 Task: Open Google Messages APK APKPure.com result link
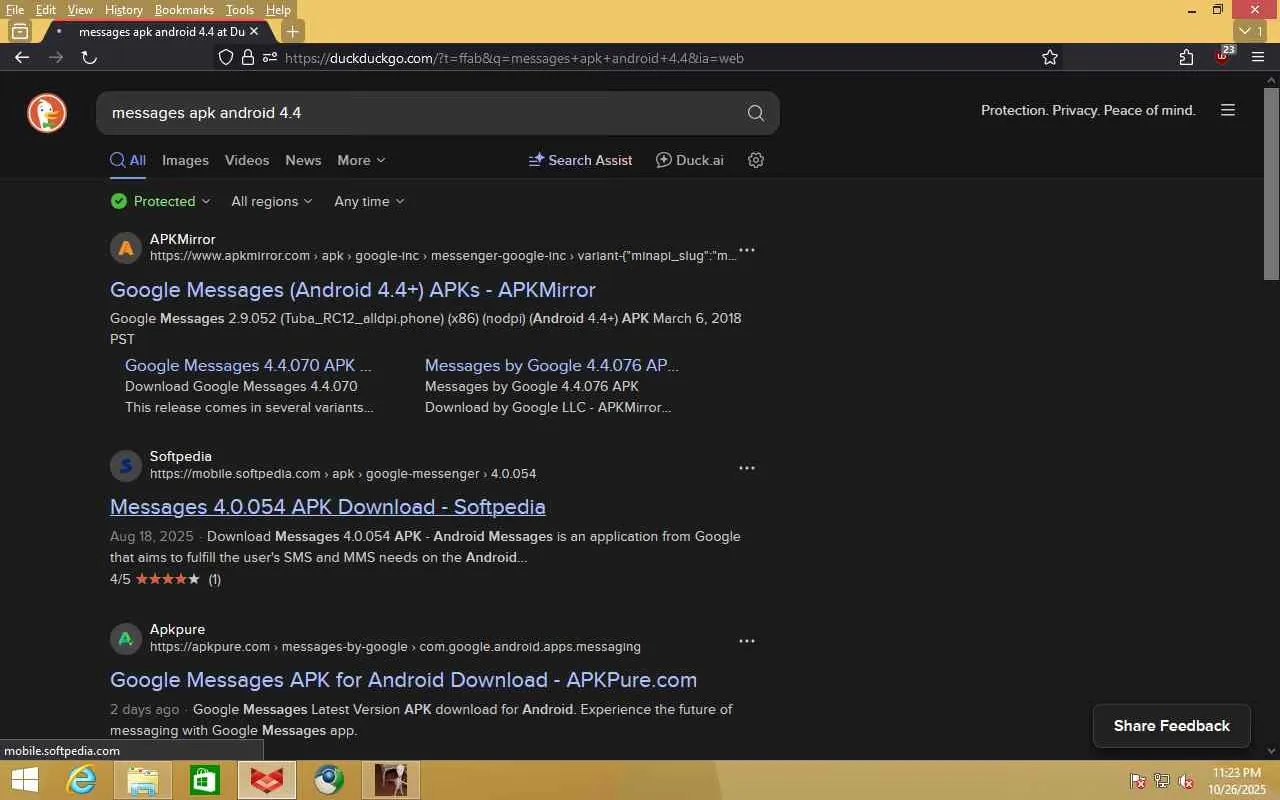pyautogui.click(x=404, y=680)
